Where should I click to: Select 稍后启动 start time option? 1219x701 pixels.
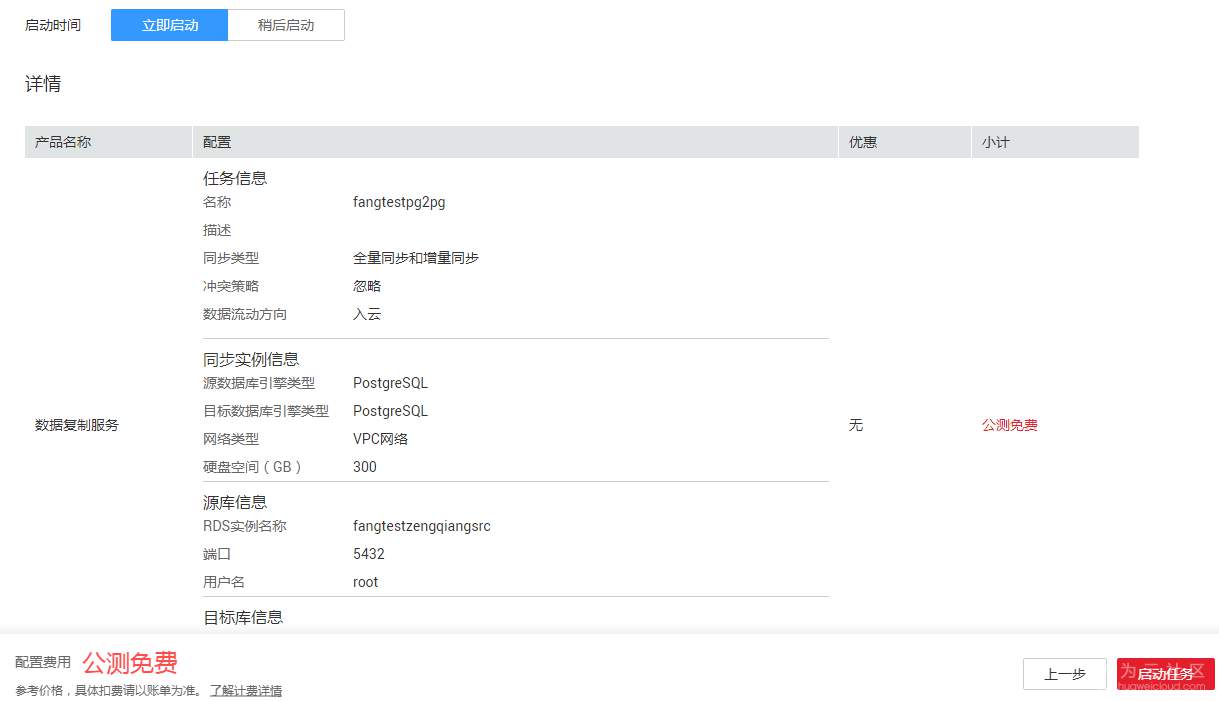tap(286, 25)
